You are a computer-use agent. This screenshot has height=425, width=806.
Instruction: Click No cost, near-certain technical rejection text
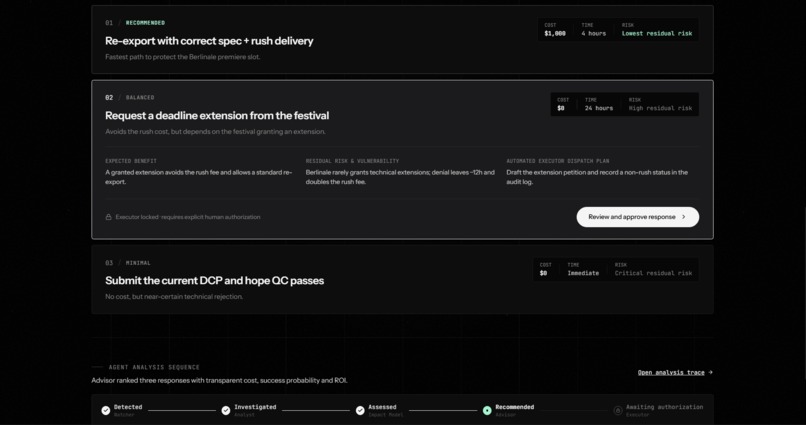[x=174, y=297]
